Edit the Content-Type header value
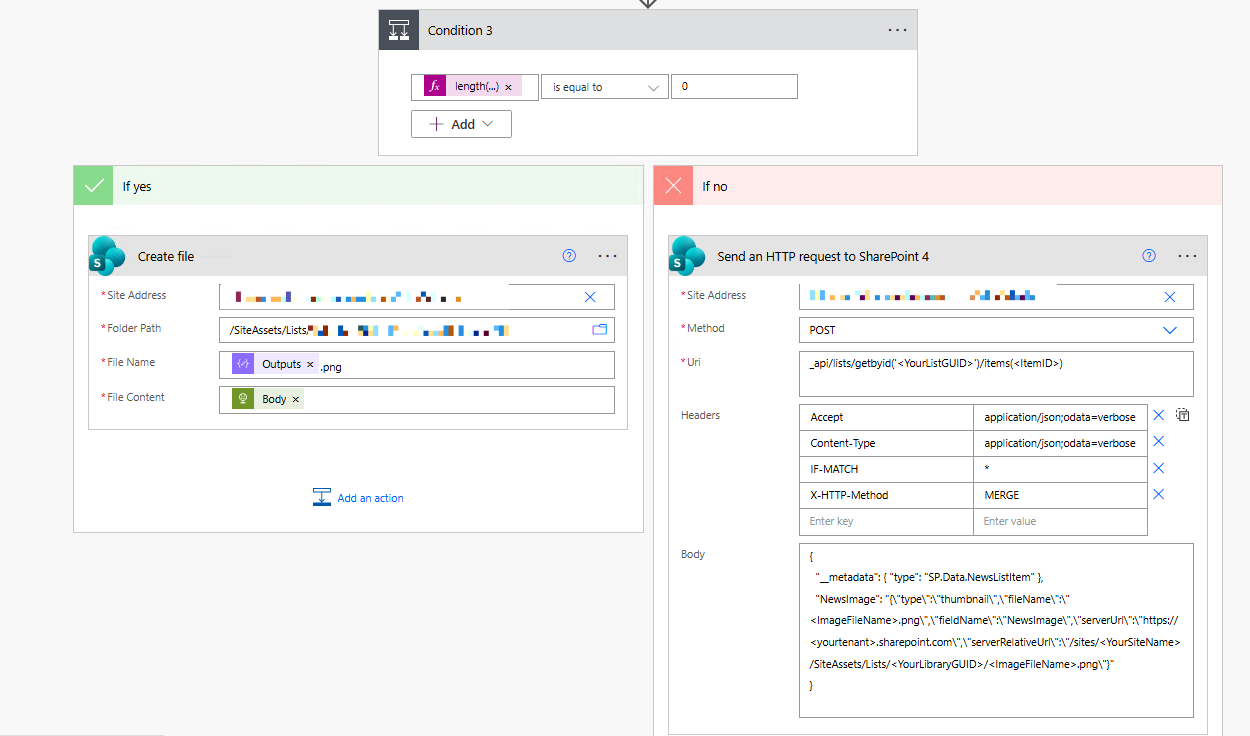The image size is (1250, 736). 1060,443
